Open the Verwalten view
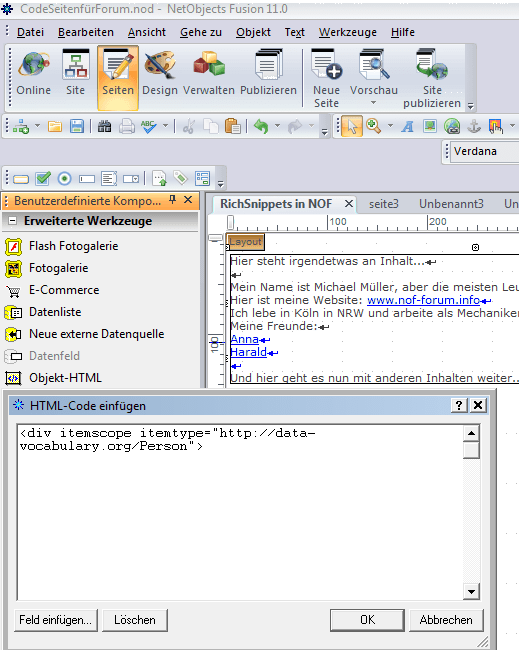The width and height of the screenshot is (519, 650). (209, 73)
